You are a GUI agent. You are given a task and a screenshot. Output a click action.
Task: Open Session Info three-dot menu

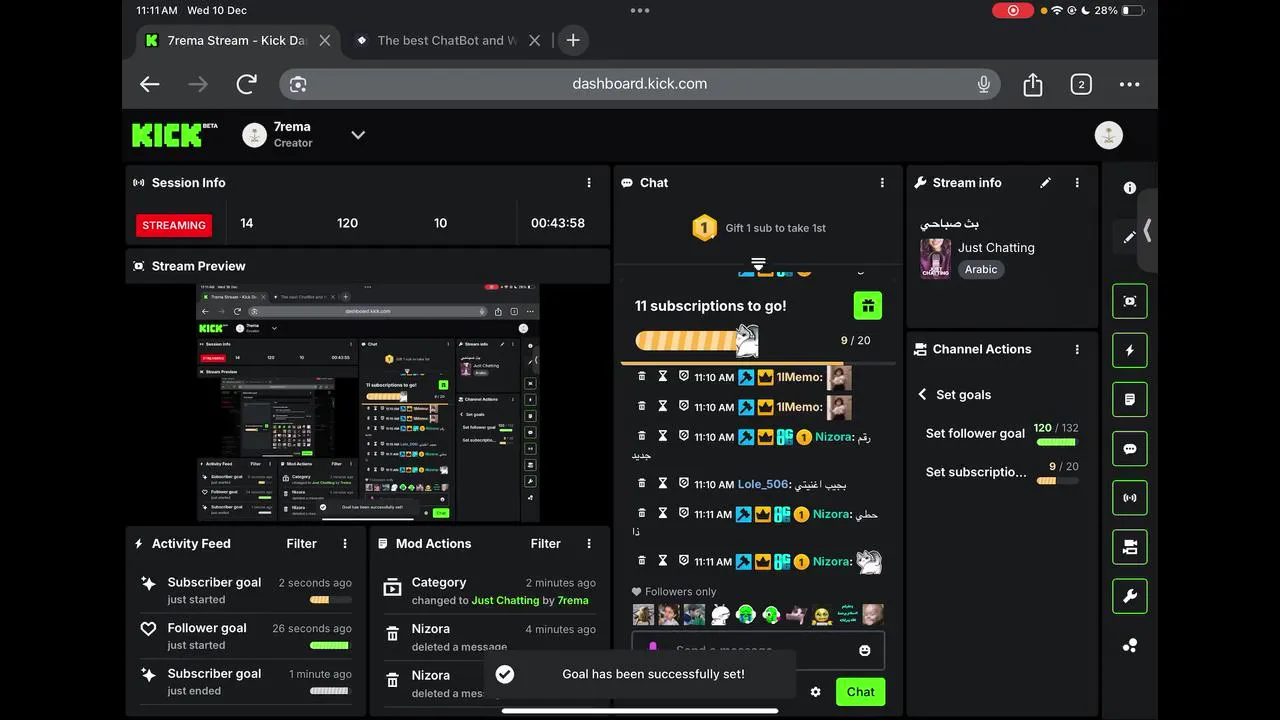point(589,183)
